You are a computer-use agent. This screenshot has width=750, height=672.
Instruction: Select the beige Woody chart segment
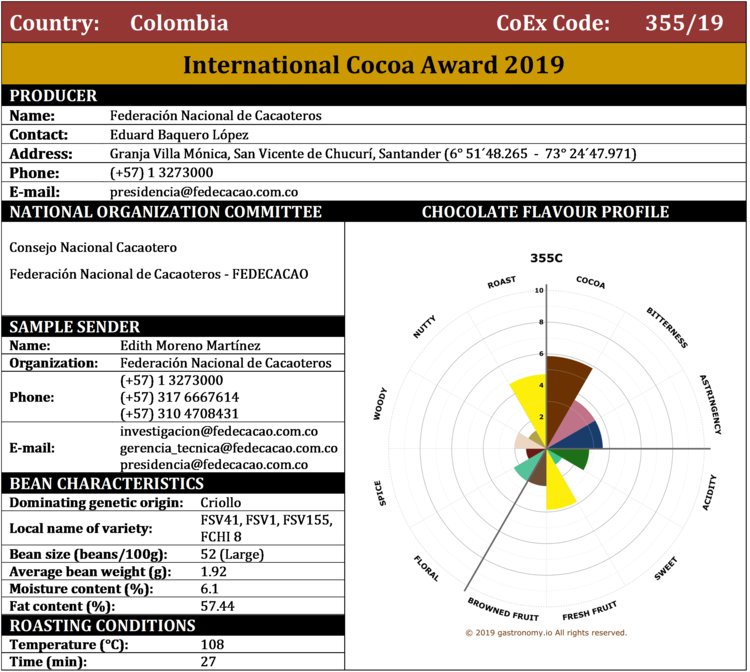coord(522,442)
